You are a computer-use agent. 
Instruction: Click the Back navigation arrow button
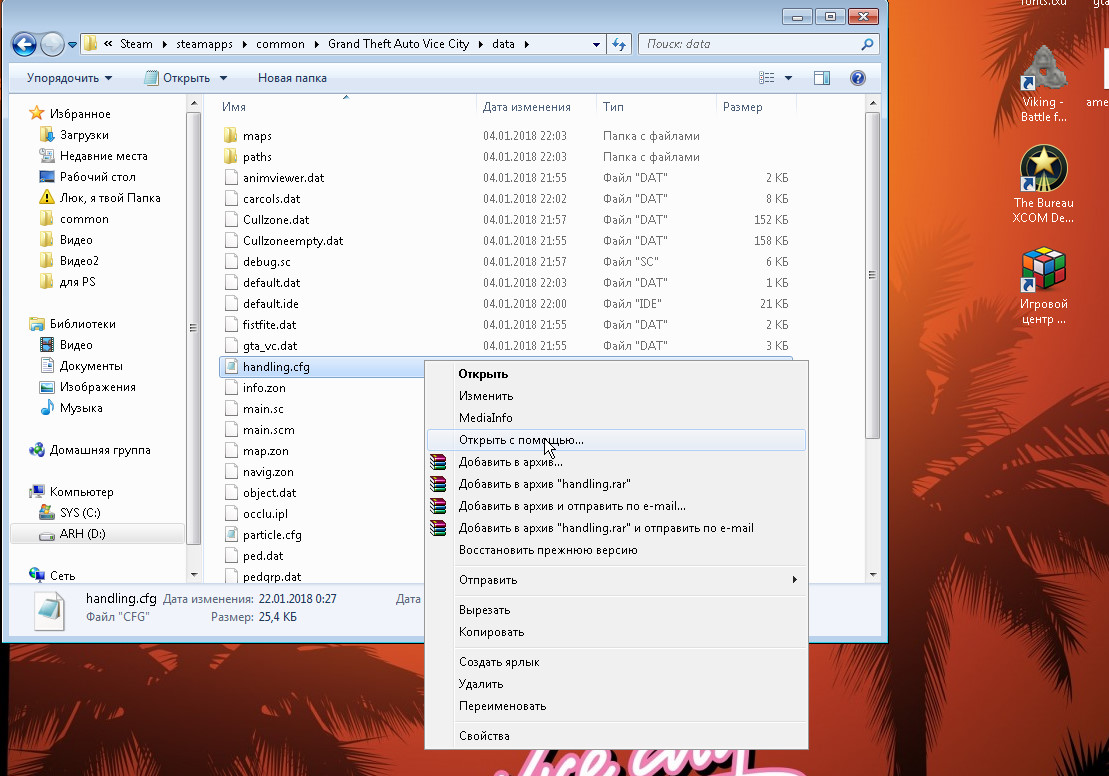24,45
